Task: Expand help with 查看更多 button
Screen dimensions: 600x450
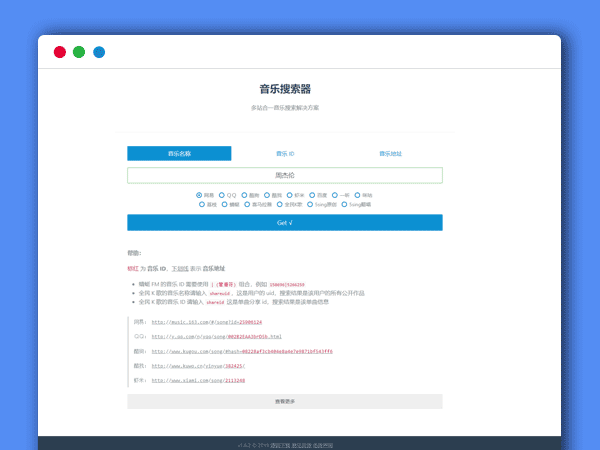Action: click(x=284, y=401)
